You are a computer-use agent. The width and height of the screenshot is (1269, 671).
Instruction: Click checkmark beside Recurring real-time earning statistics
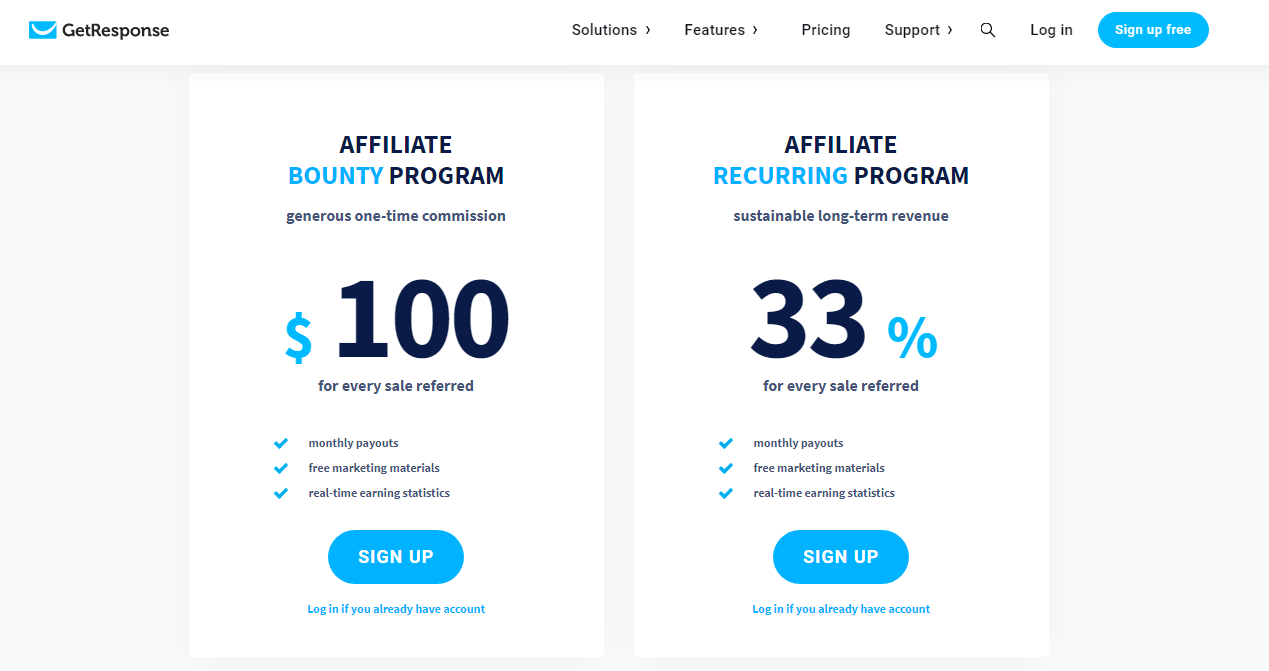click(726, 493)
